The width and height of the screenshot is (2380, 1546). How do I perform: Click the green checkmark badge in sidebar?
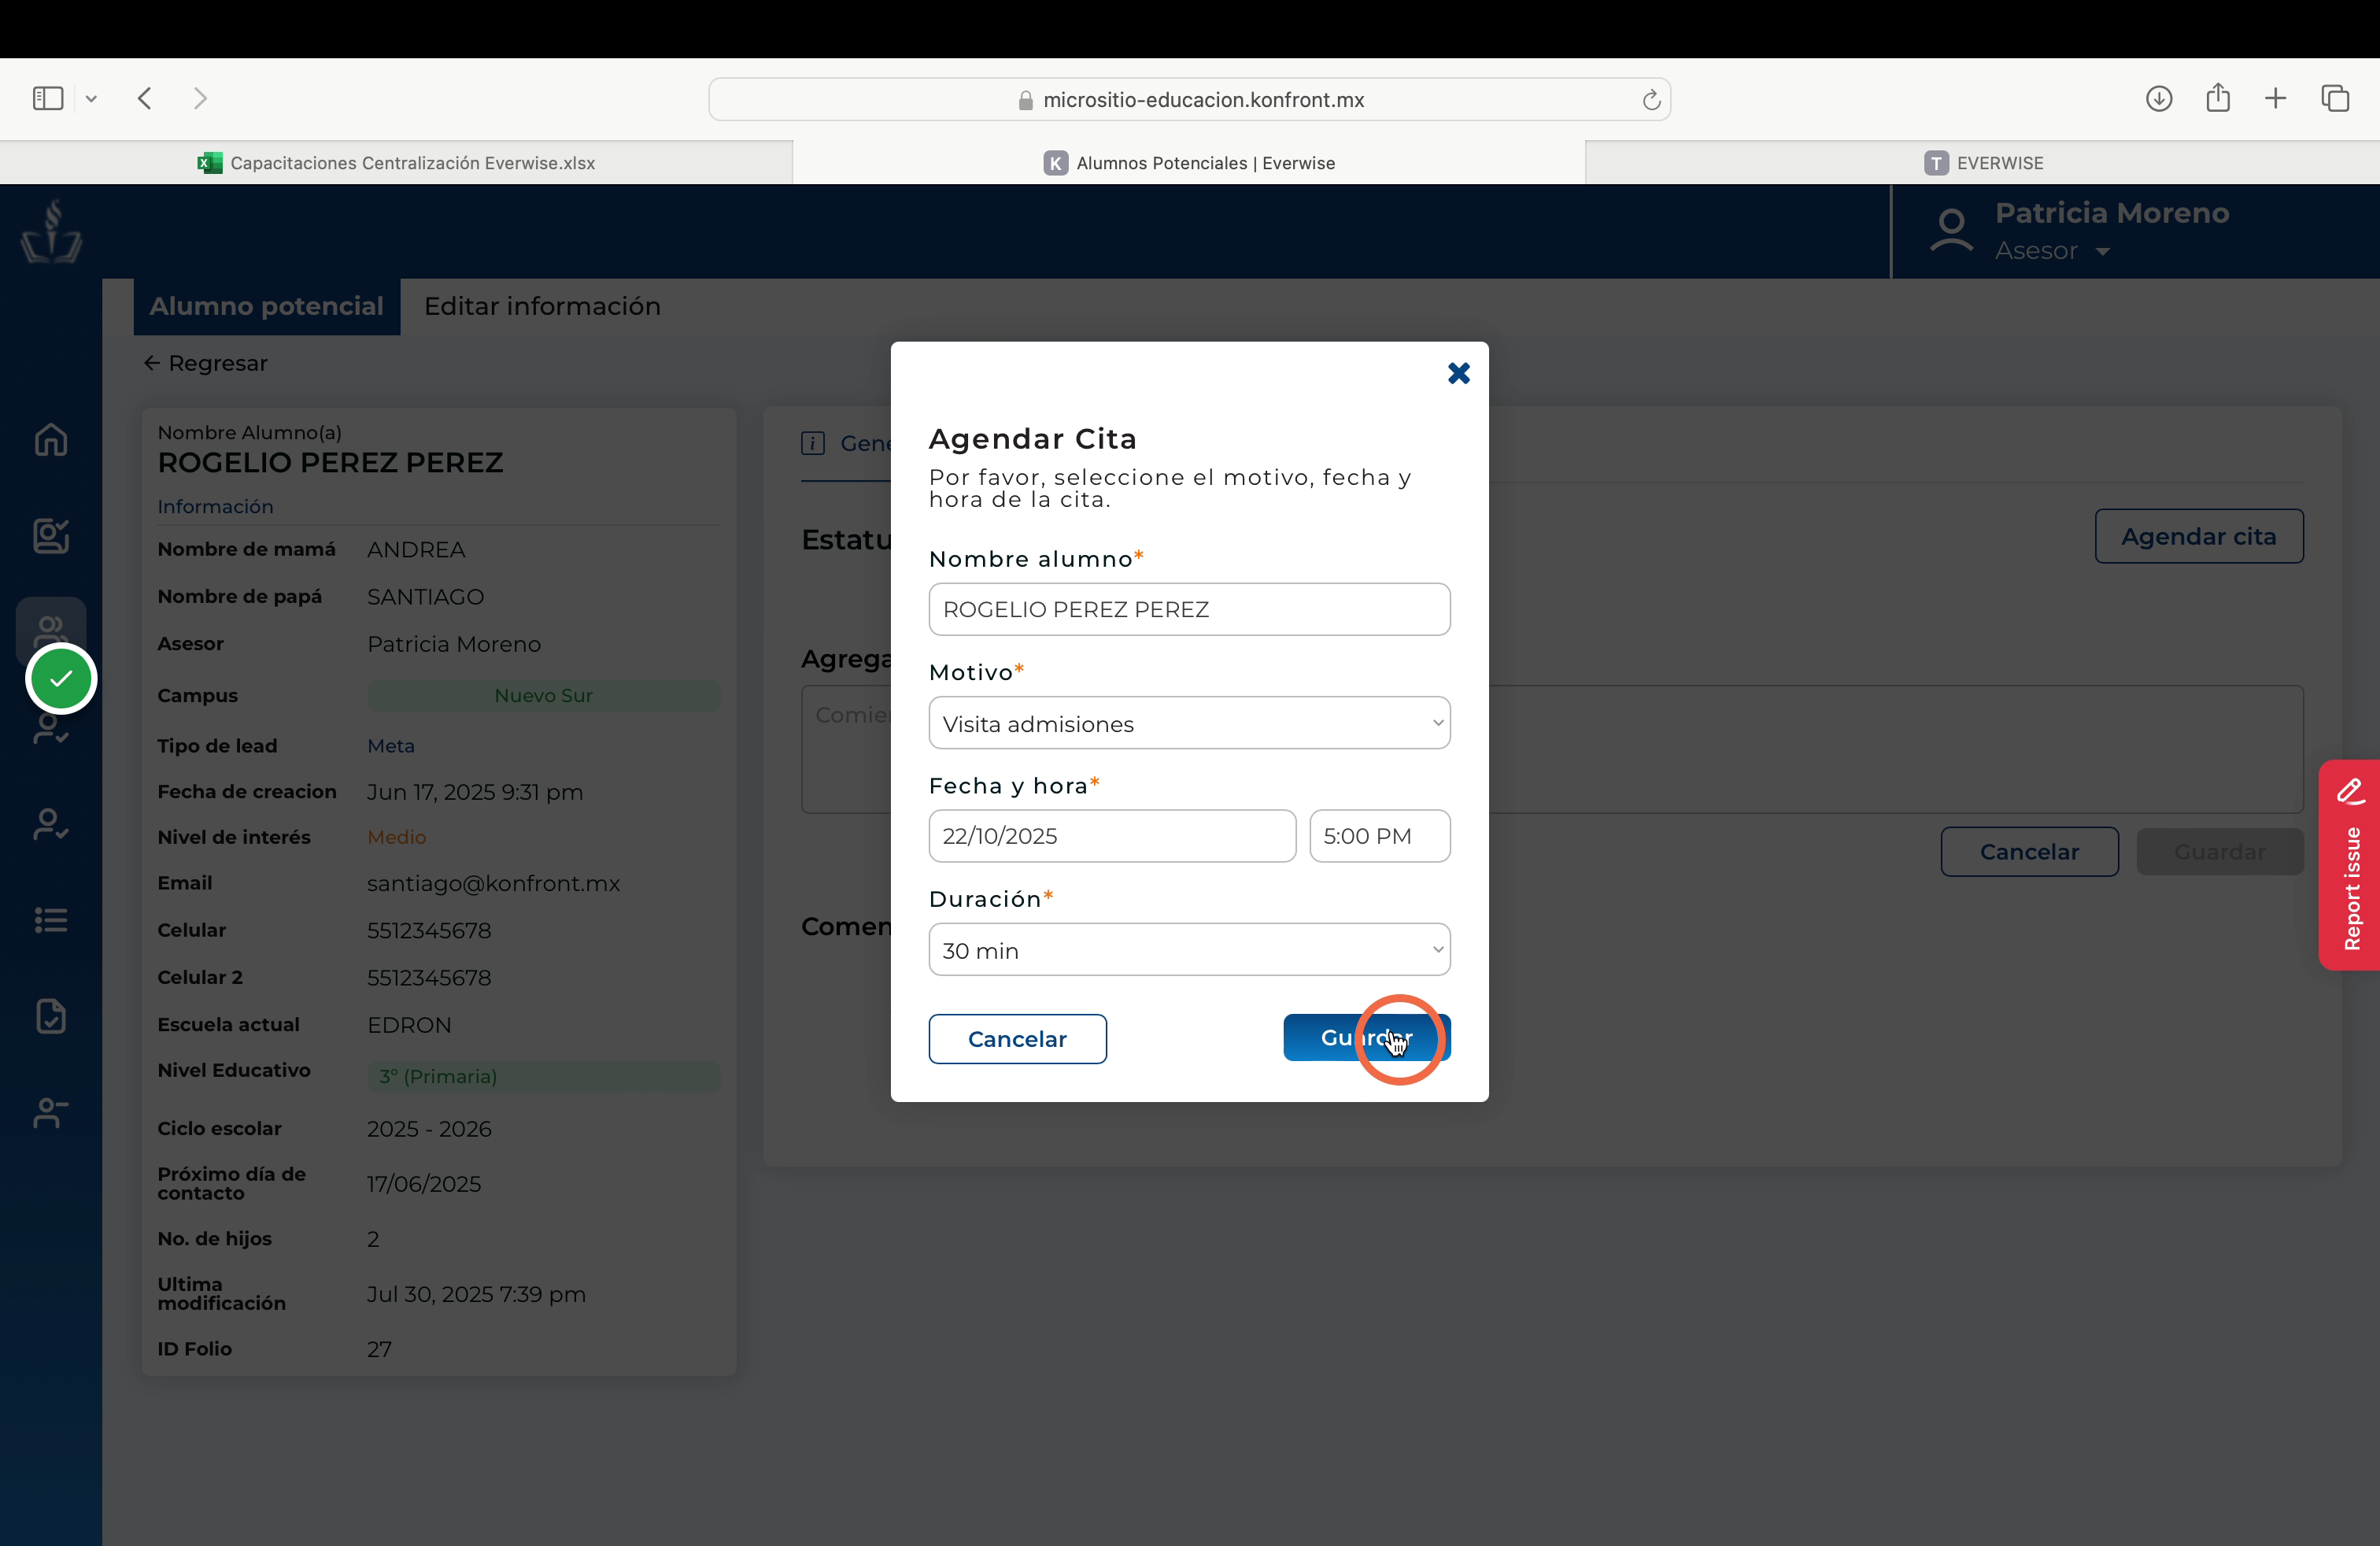[61, 679]
